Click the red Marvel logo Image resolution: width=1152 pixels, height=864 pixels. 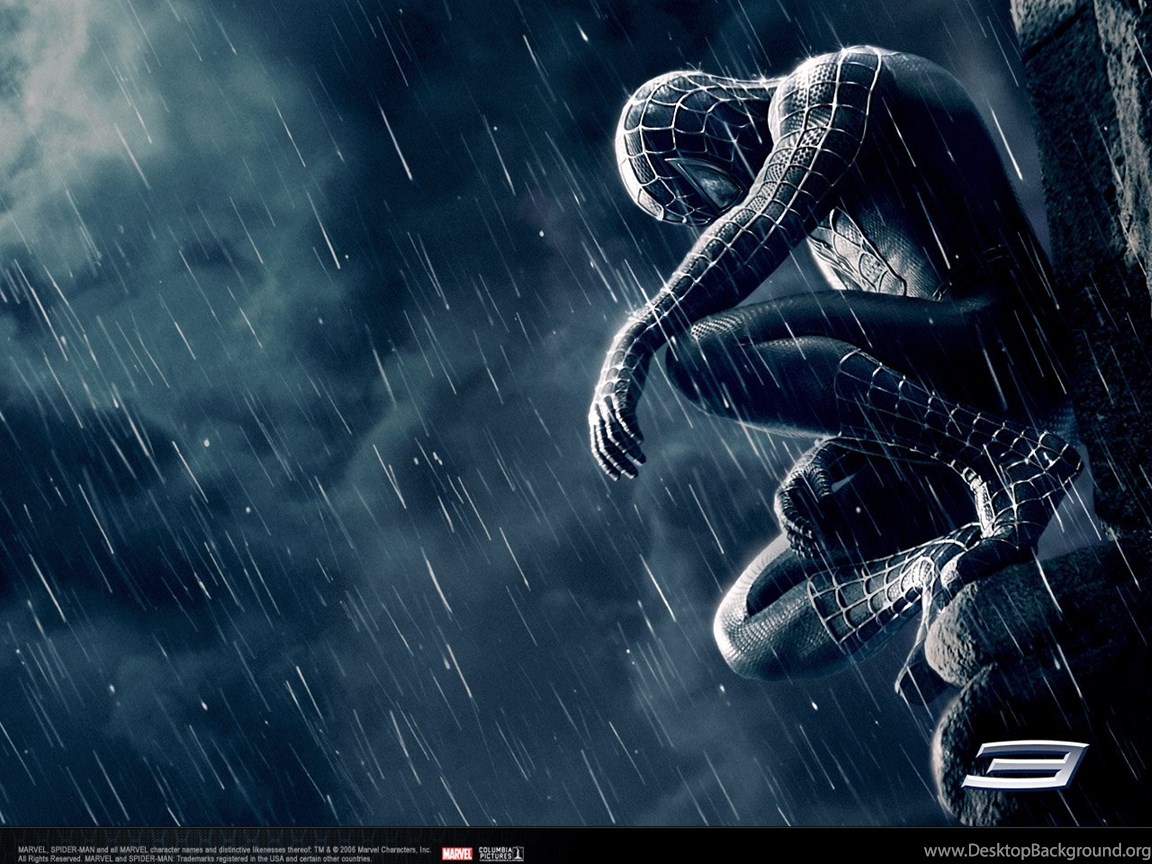(x=457, y=853)
